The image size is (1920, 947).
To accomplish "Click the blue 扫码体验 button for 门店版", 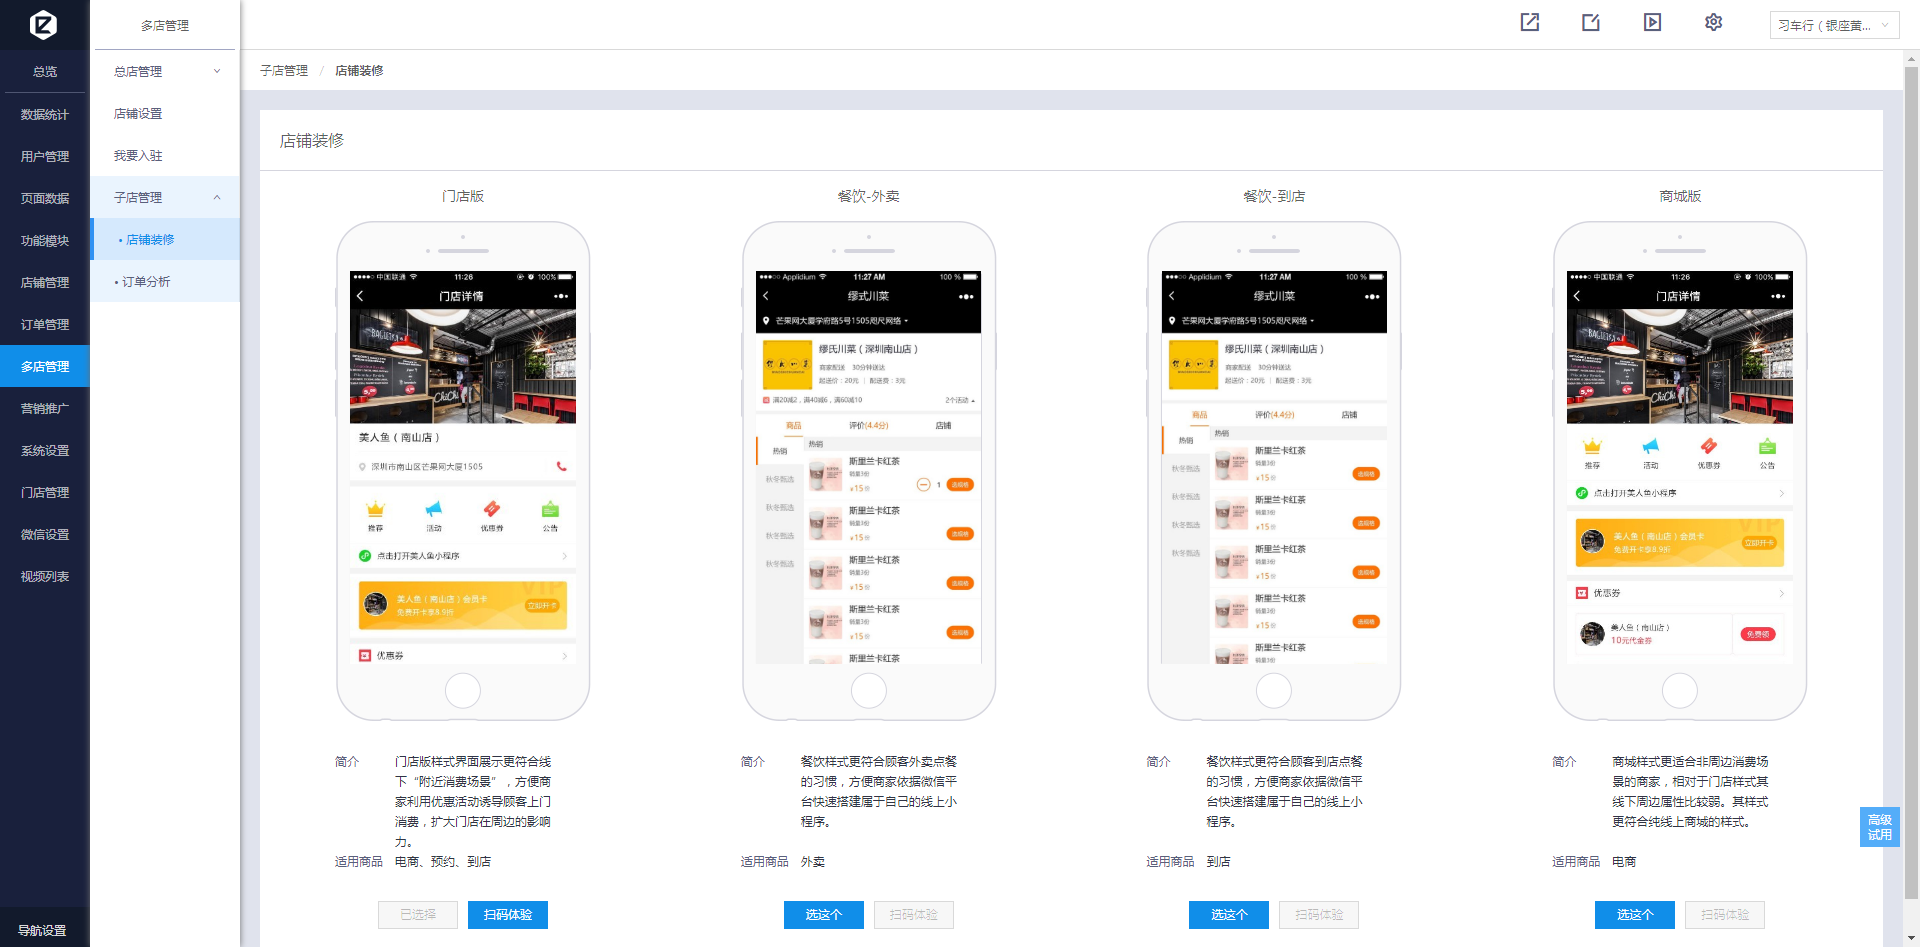I will (x=507, y=915).
